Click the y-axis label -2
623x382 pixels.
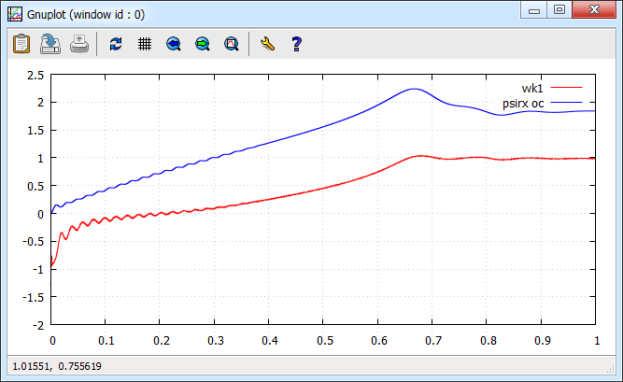(x=39, y=325)
